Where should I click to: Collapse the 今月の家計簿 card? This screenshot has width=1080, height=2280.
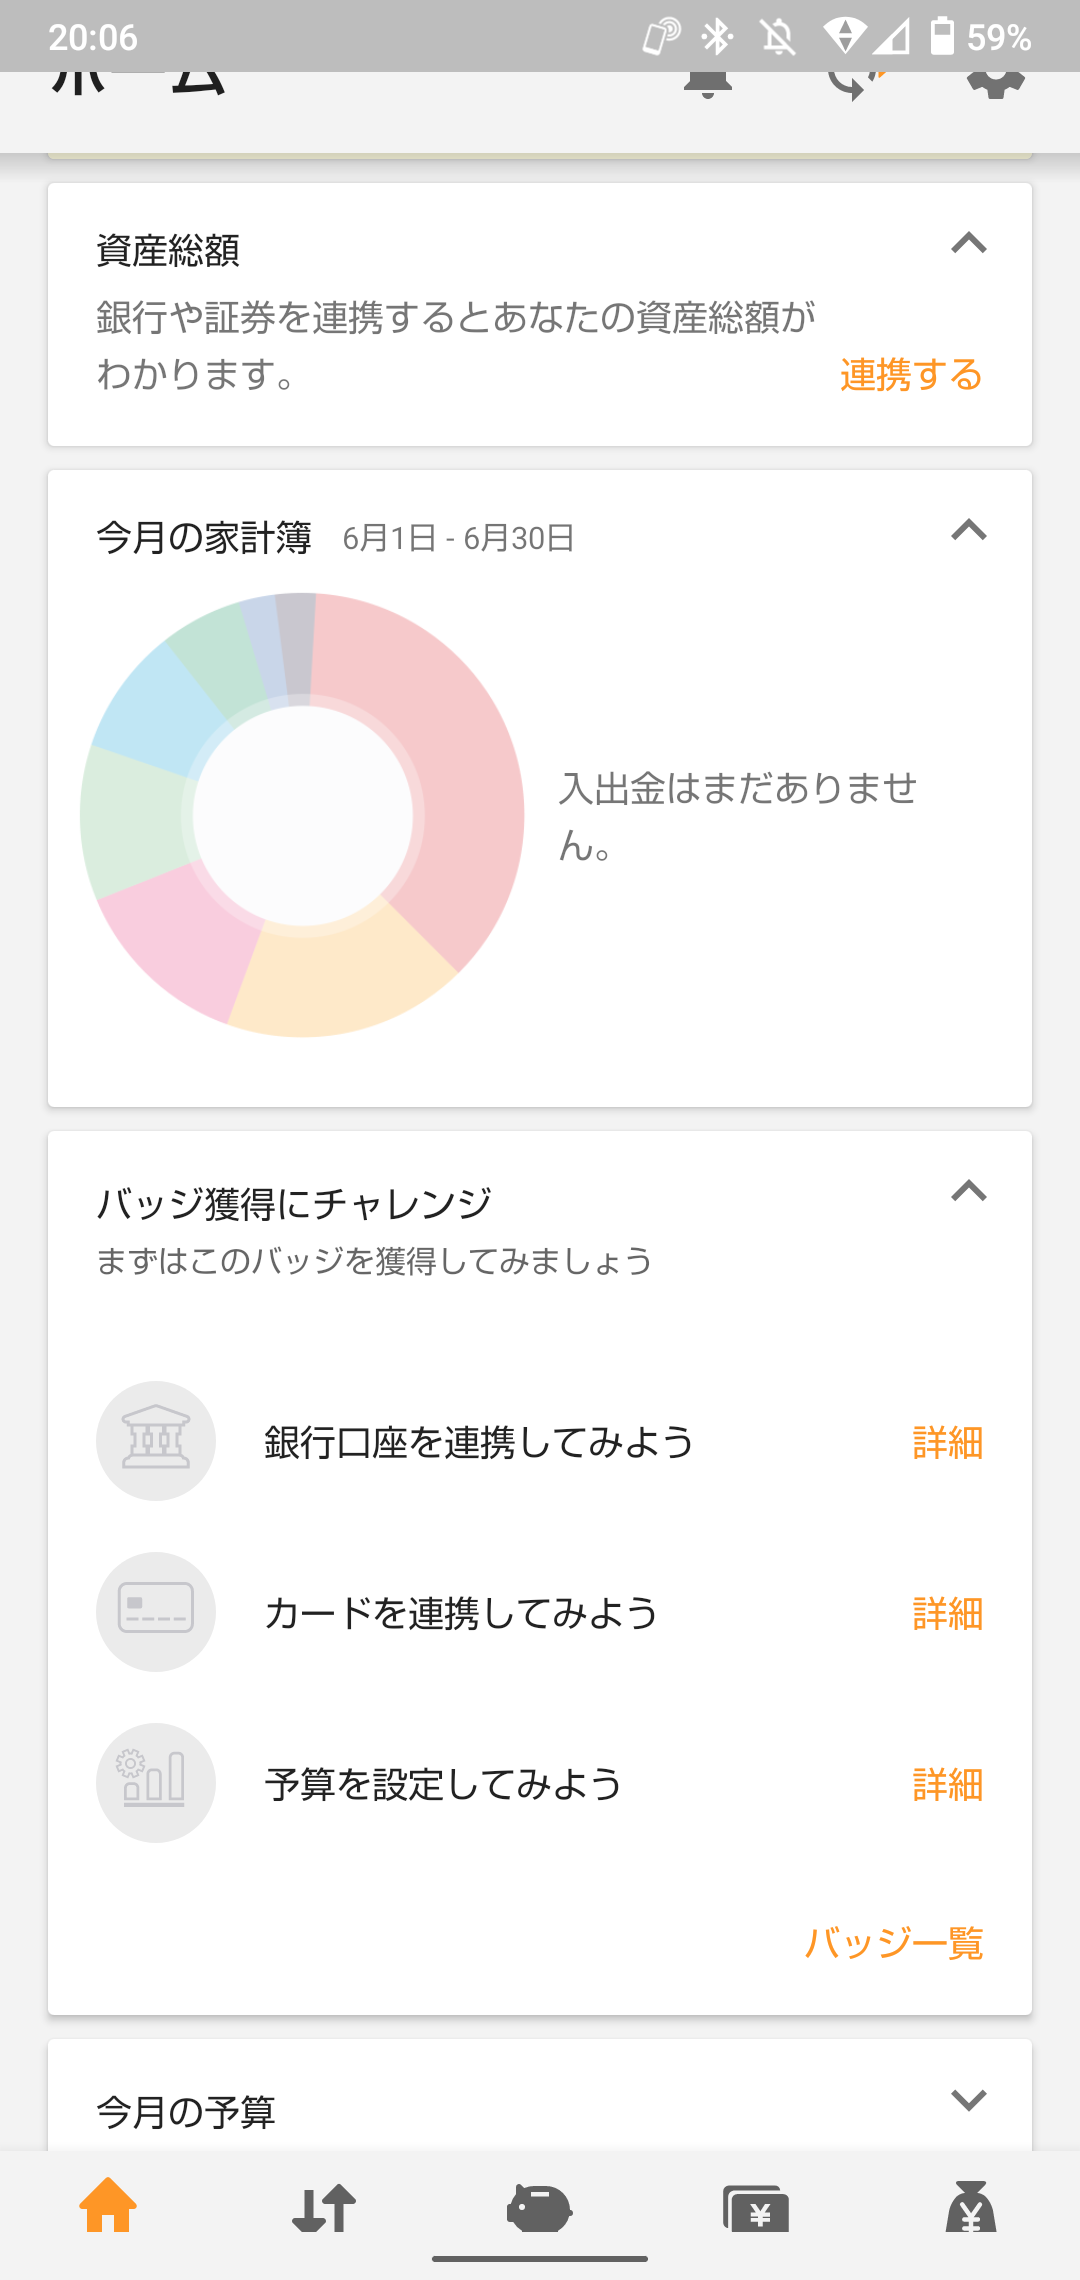tap(968, 530)
